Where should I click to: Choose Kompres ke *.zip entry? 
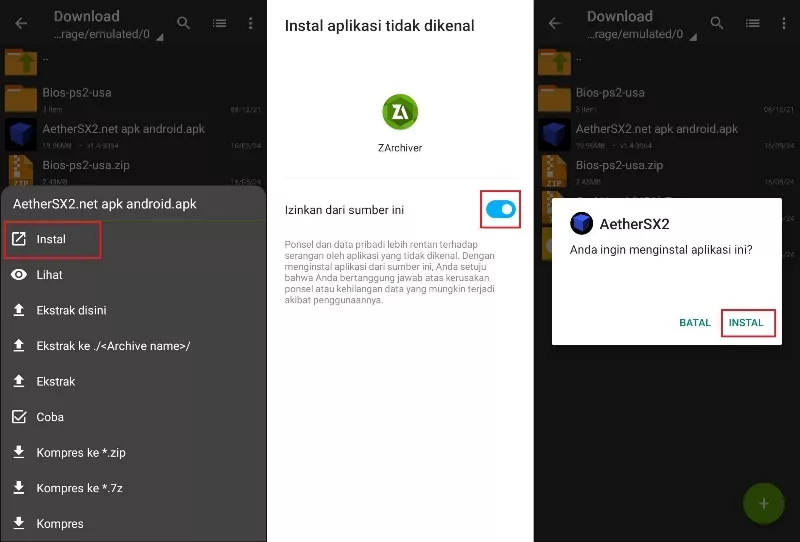(133, 453)
